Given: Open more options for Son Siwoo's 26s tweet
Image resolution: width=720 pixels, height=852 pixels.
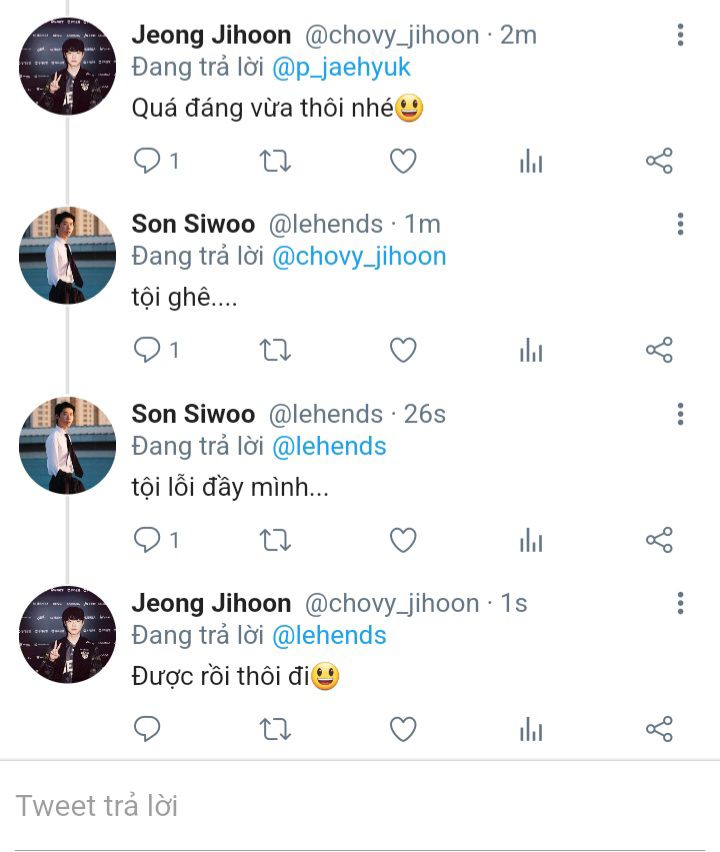Looking at the screenshot, I should (680, 414).
